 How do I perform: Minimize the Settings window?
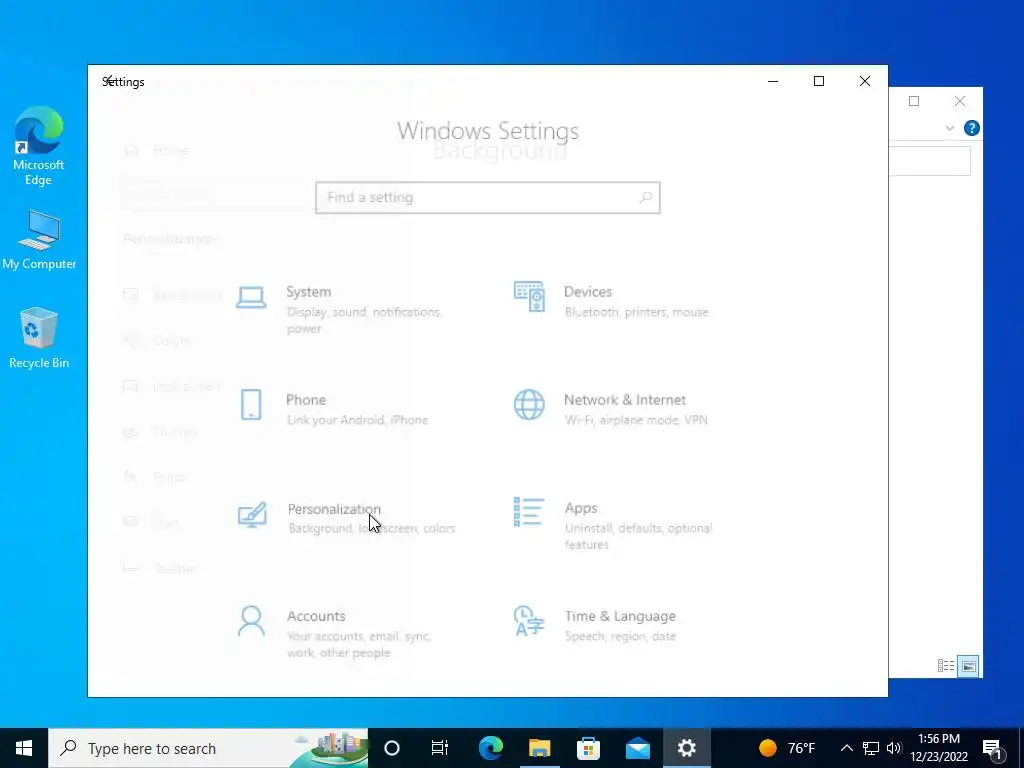(773, 81)
